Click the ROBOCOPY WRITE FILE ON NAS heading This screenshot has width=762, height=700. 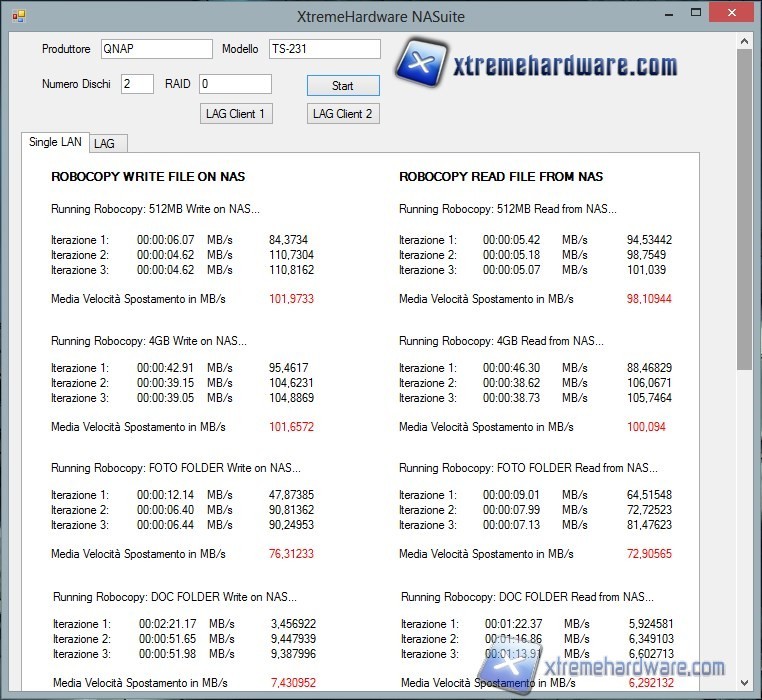pyautogui.click(x=148, y=177)
